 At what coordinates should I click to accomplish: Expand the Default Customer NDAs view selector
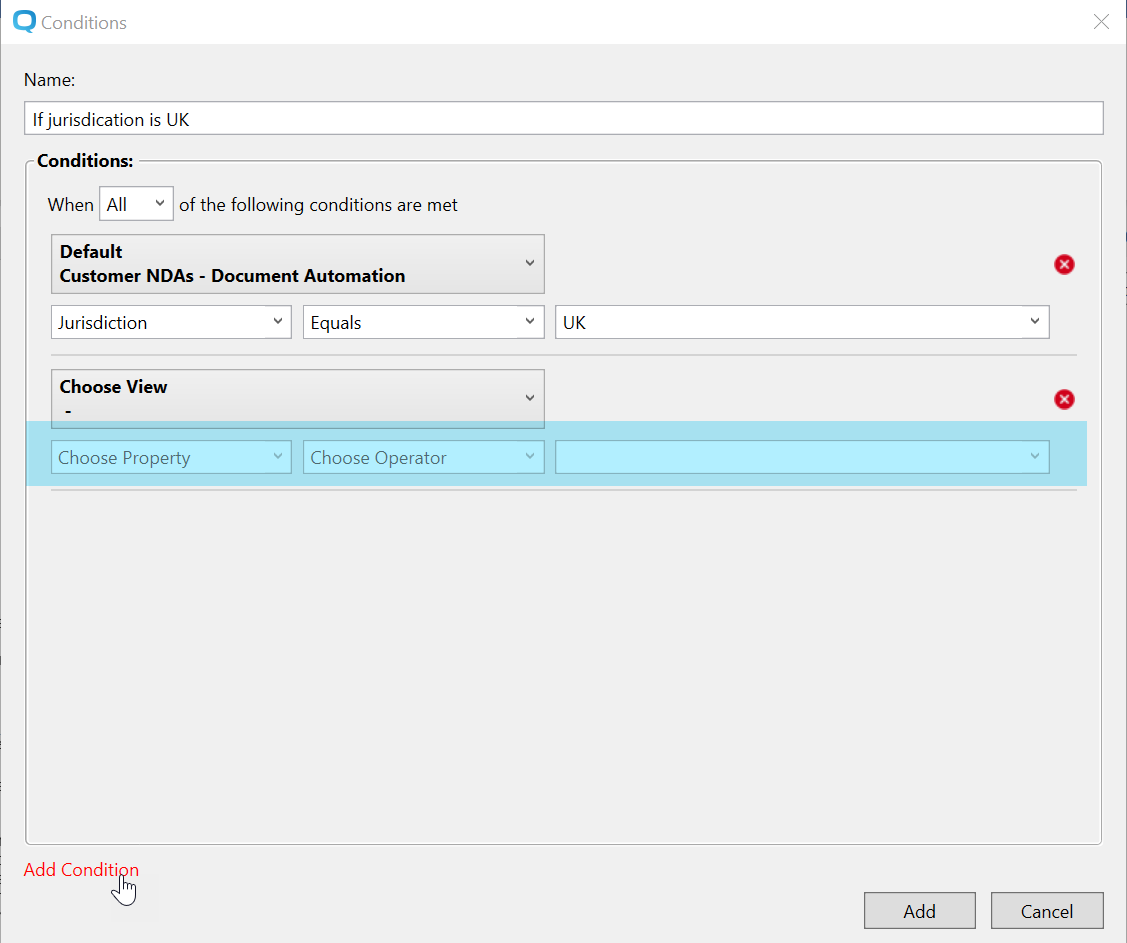click(298, 264)
